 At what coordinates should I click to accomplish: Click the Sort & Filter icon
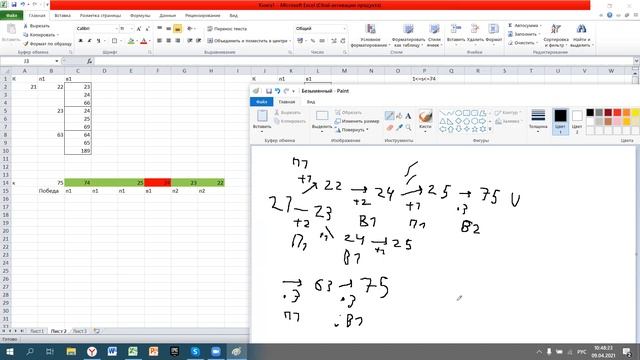point(556,29)
